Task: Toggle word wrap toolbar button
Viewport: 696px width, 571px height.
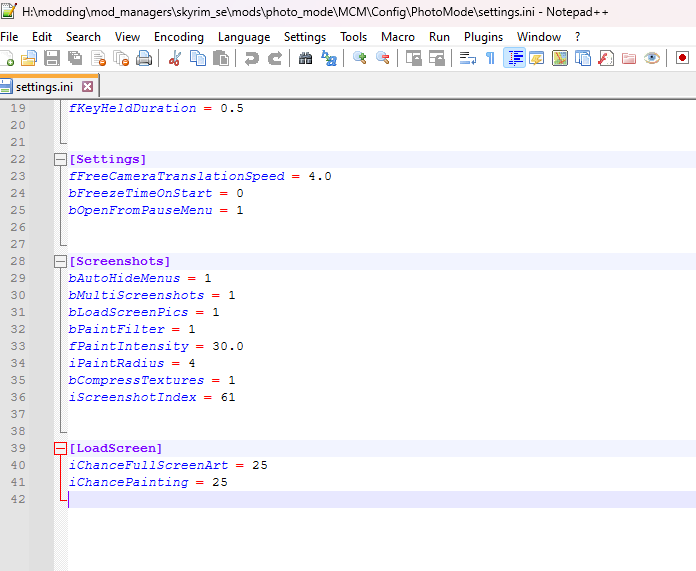Action: [x=467, y=58]
